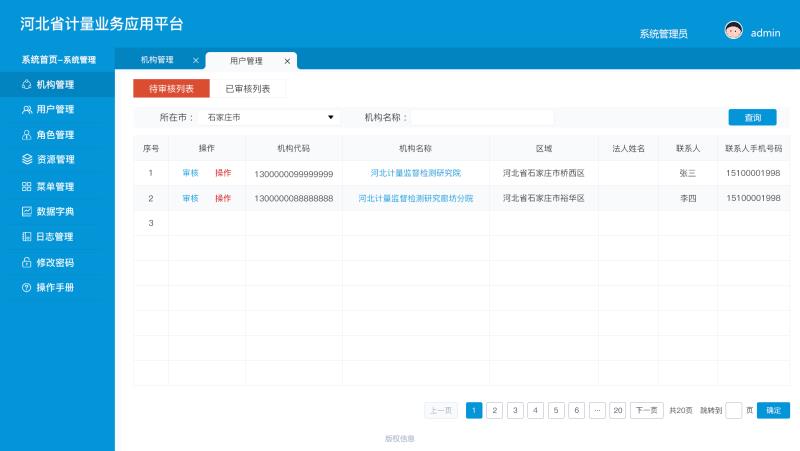The image size is (800, 451).
Task: Click 审核 for the second row
Action: pos(190,198)
